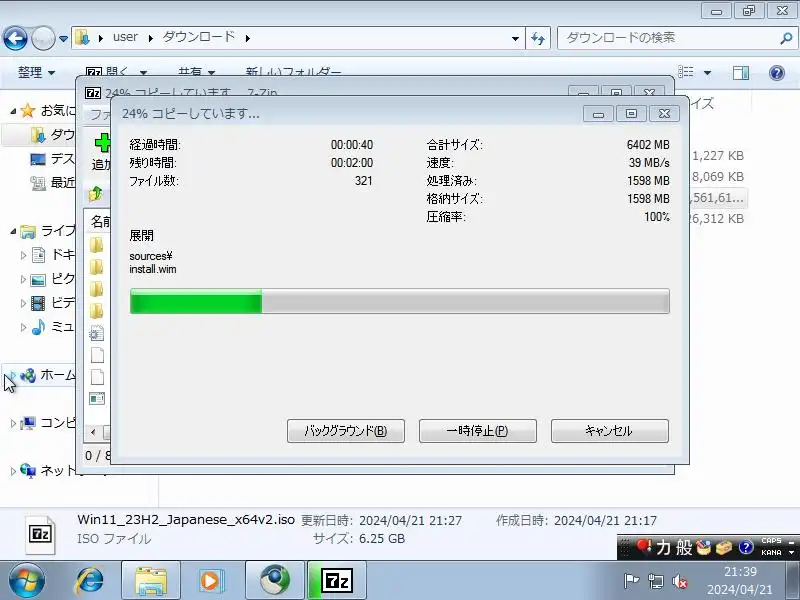Open Internet Explorer from taskbar
Screen dimensions: 800x600
pos(90,581)
